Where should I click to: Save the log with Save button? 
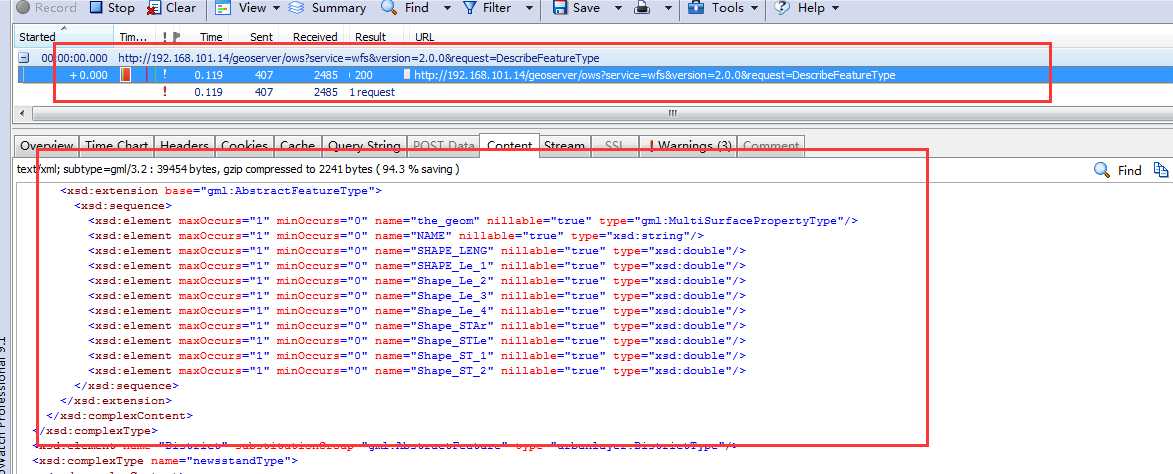click(x=576, y=7)
